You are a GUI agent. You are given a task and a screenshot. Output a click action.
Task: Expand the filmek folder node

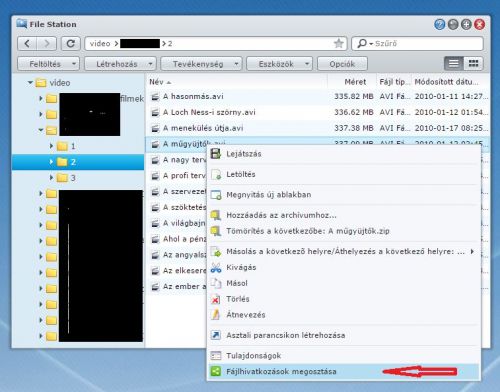pyautogui.click(x=41, y=98)
